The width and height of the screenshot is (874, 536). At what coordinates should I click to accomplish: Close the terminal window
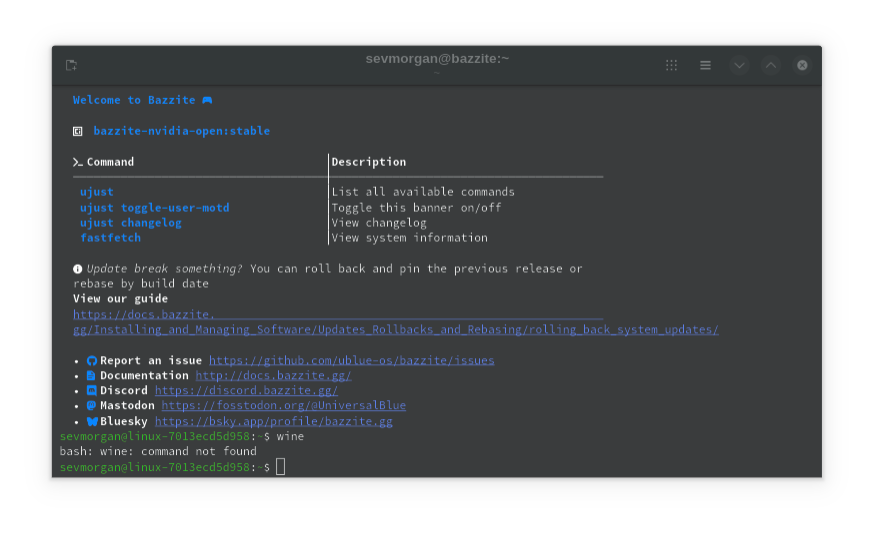pyautogui.click(x=802, y=65)
